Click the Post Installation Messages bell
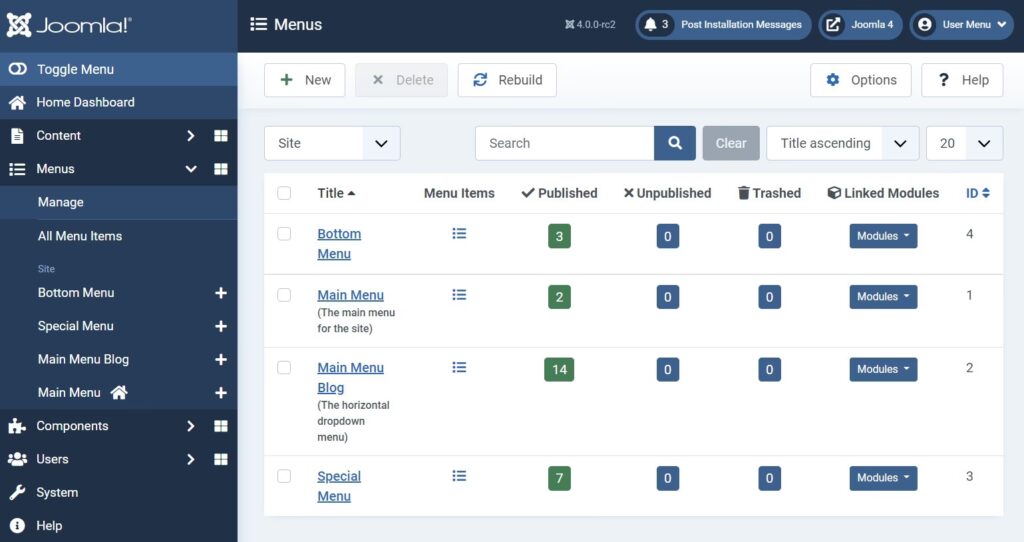Image resolution: width=1024 pixels, height=542 pixels. (651, 25)
